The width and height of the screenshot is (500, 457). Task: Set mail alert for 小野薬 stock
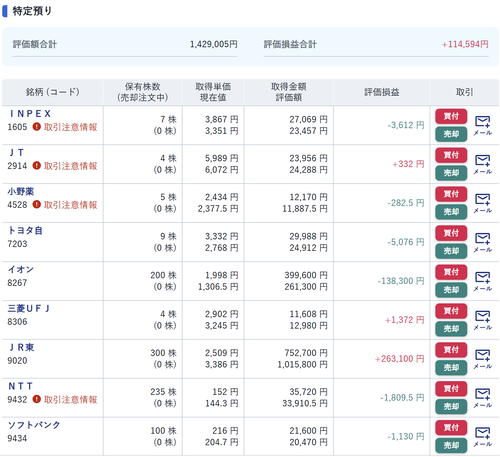483,203
